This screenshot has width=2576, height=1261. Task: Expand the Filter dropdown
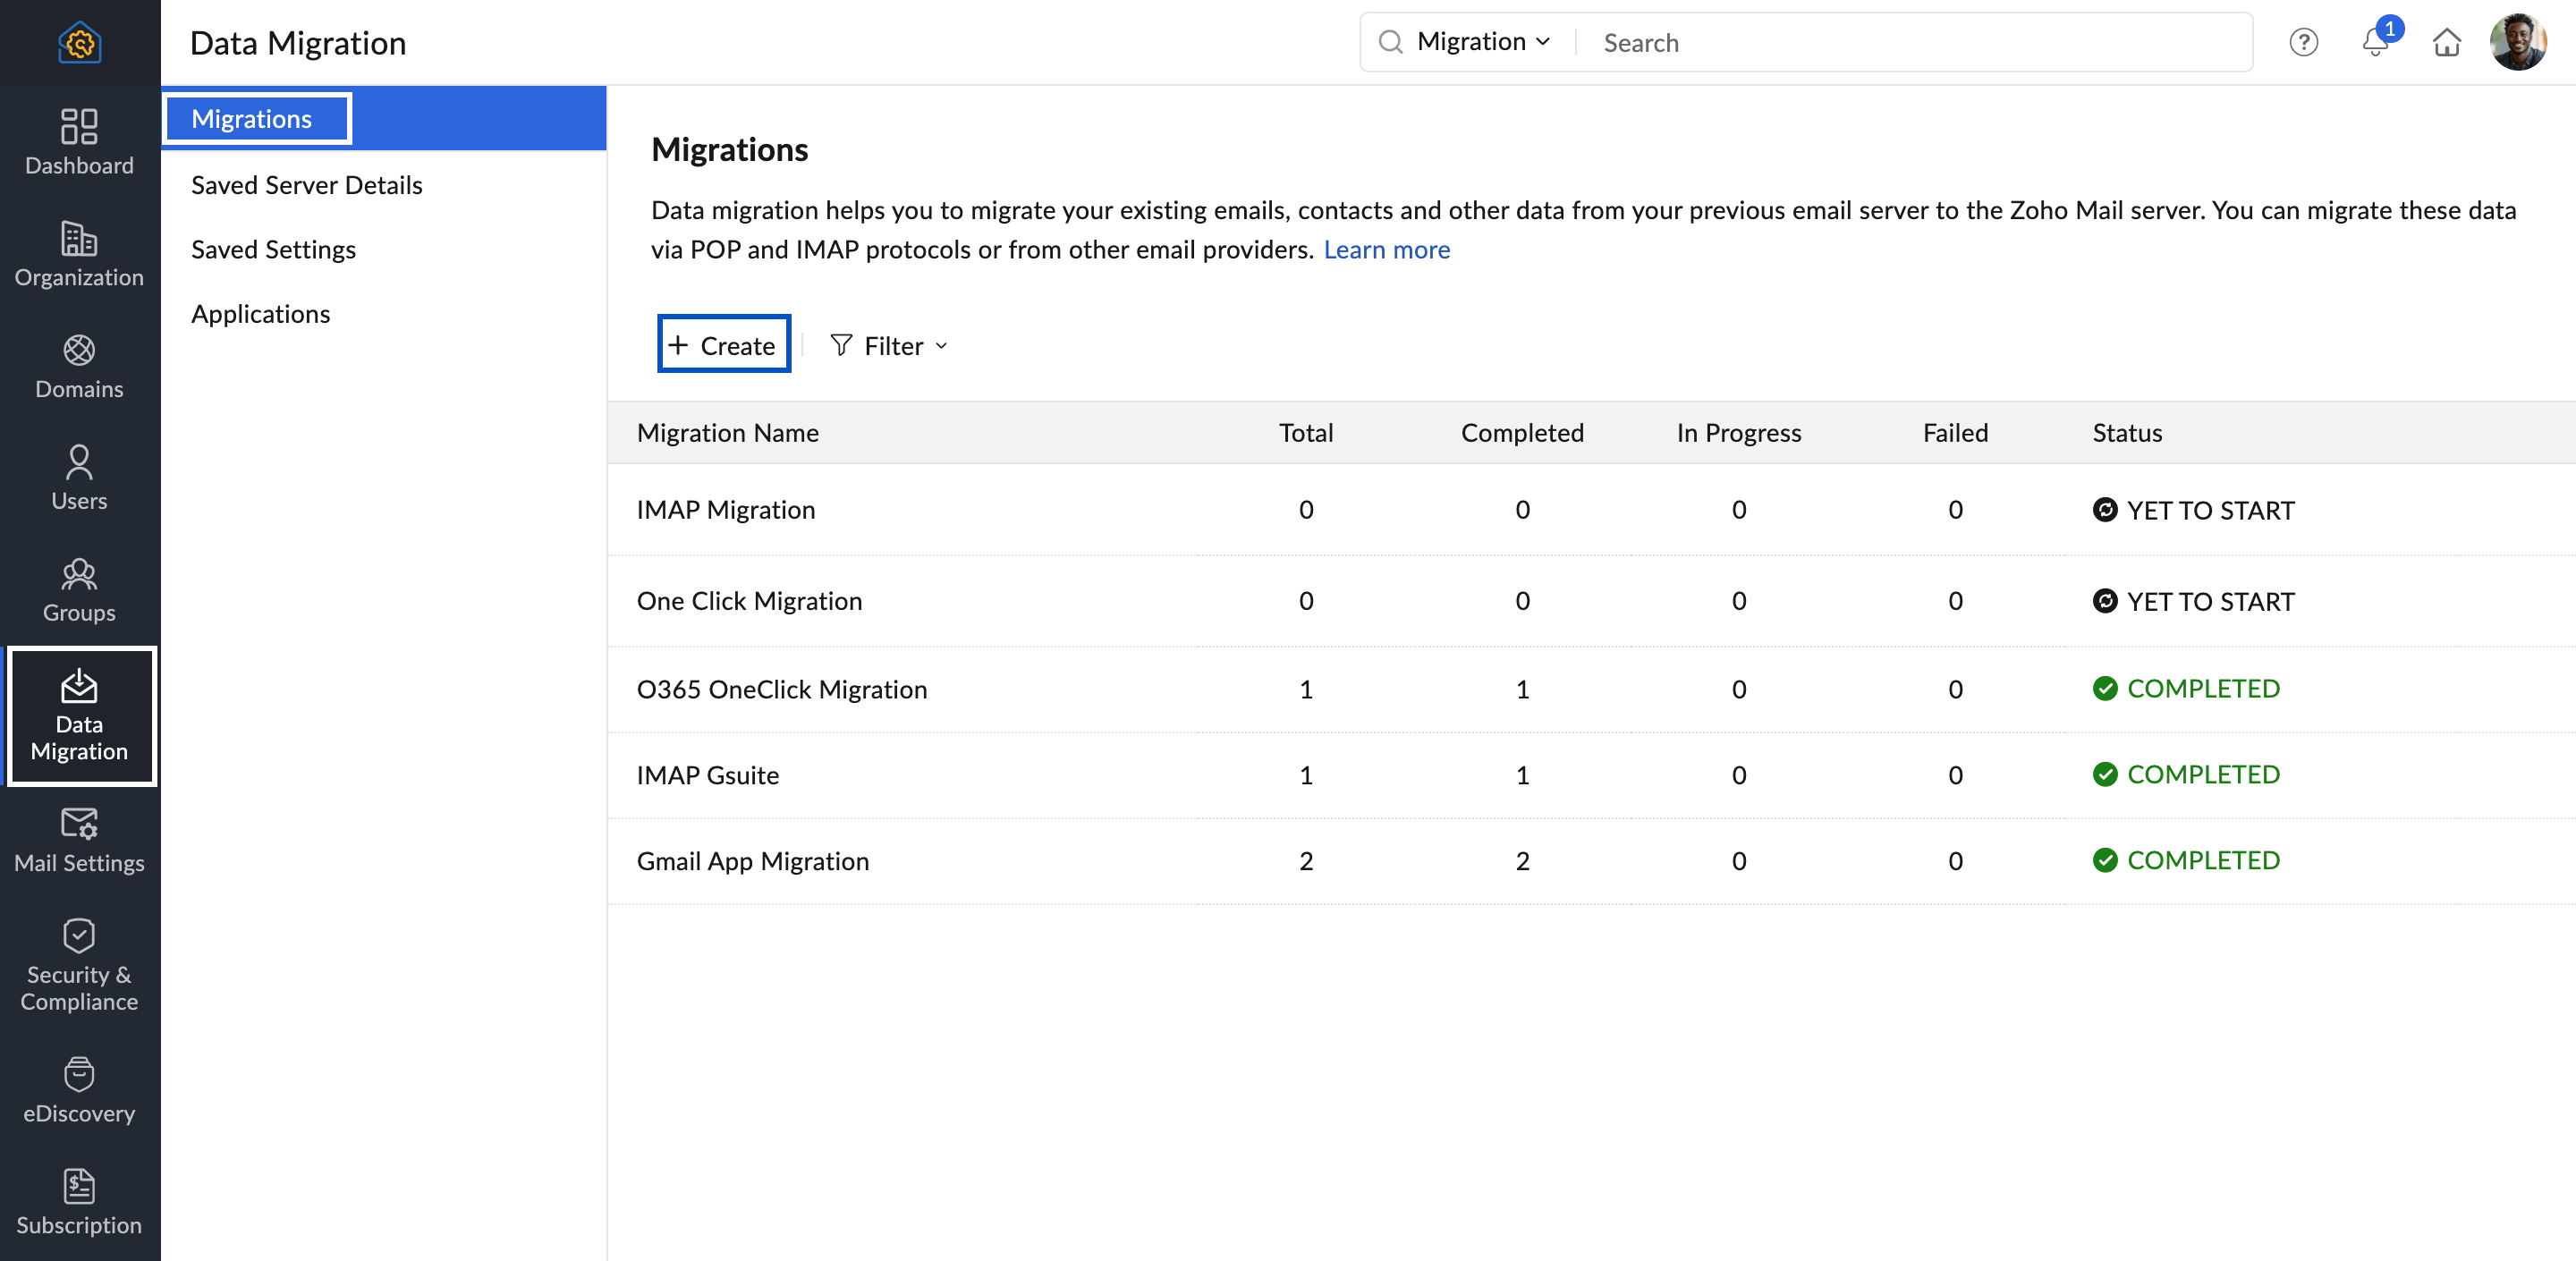889,346
